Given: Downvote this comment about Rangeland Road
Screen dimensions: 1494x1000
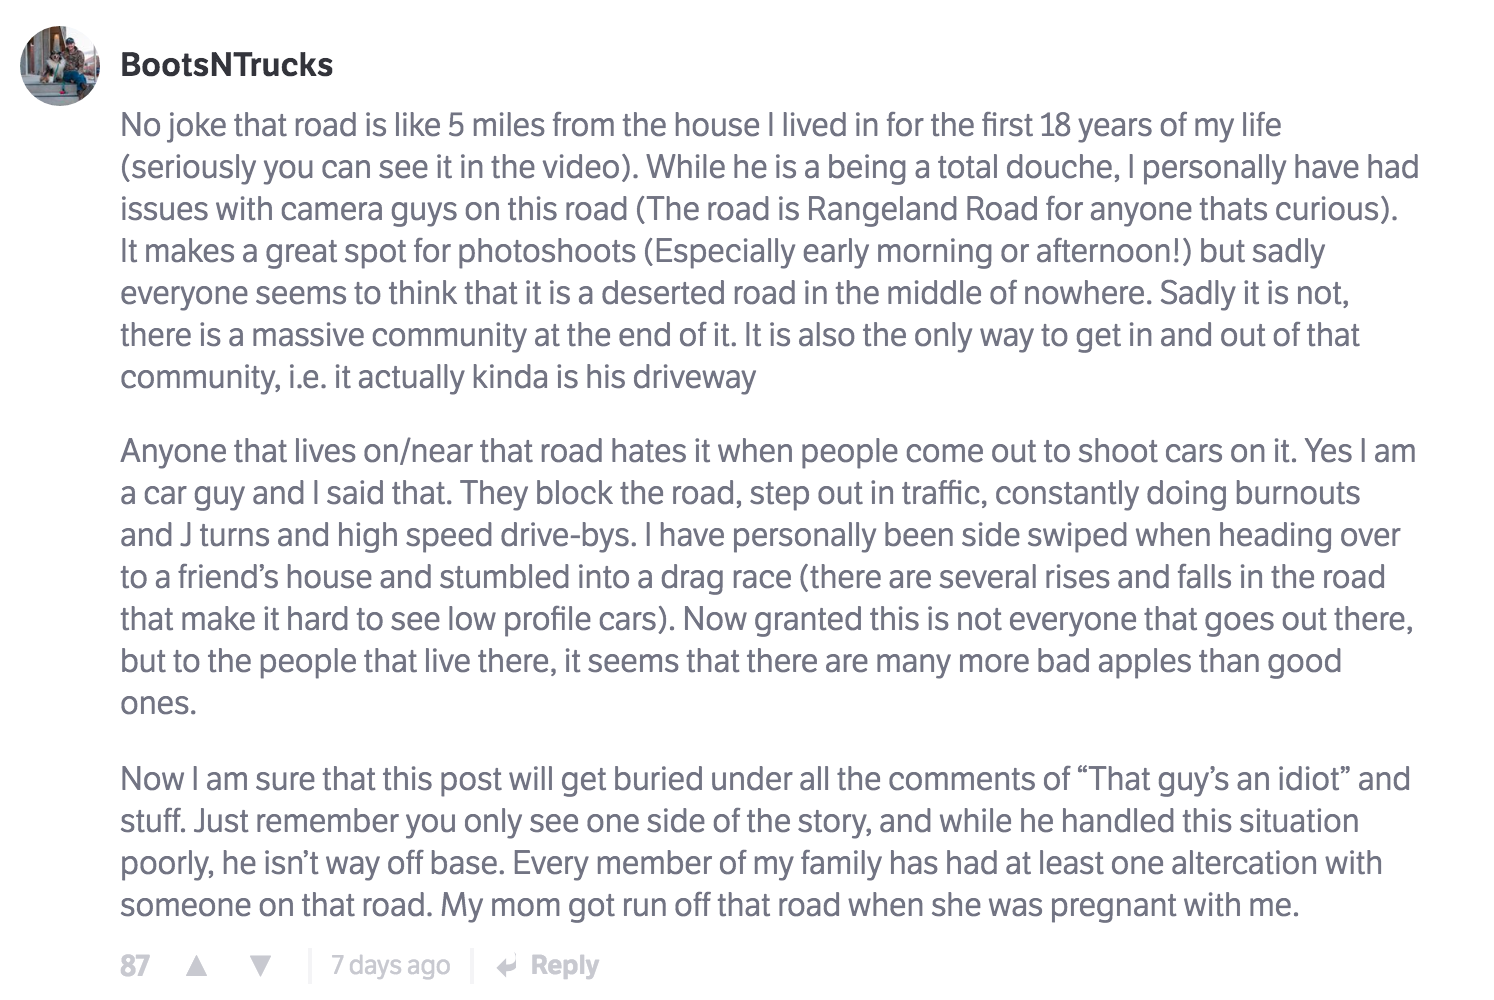Looking at the screenshot, I should click(261, 963).
